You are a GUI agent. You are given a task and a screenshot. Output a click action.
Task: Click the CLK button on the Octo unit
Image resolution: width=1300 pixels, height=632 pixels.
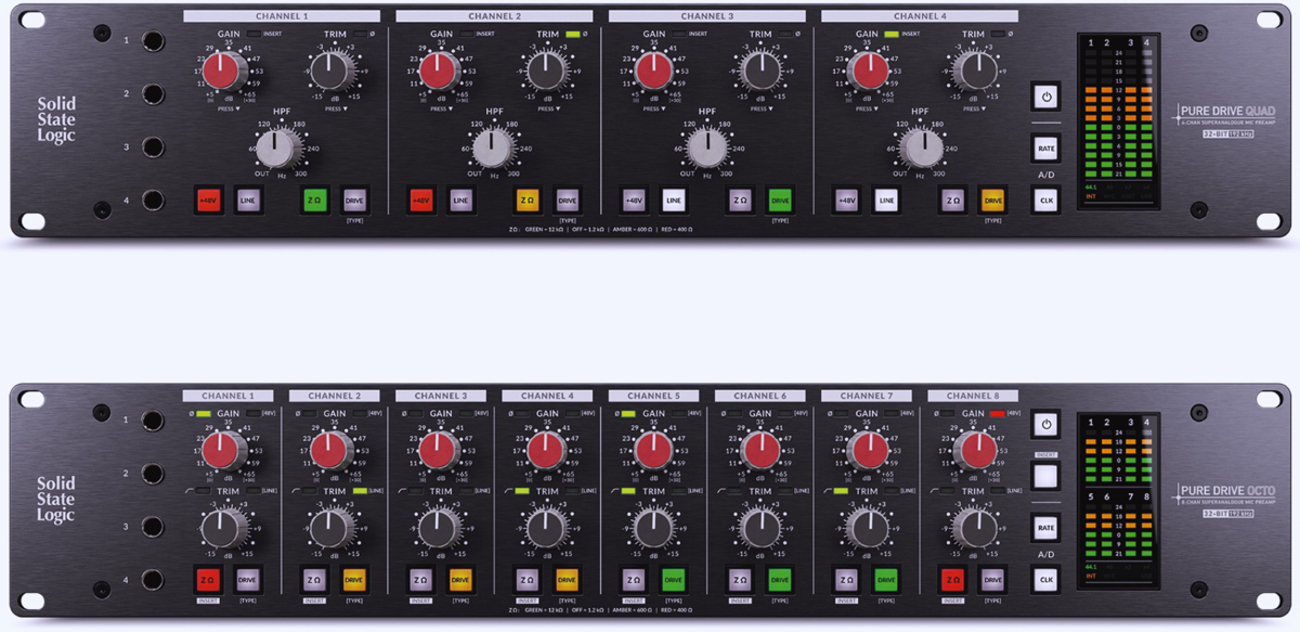(1045, 579)
